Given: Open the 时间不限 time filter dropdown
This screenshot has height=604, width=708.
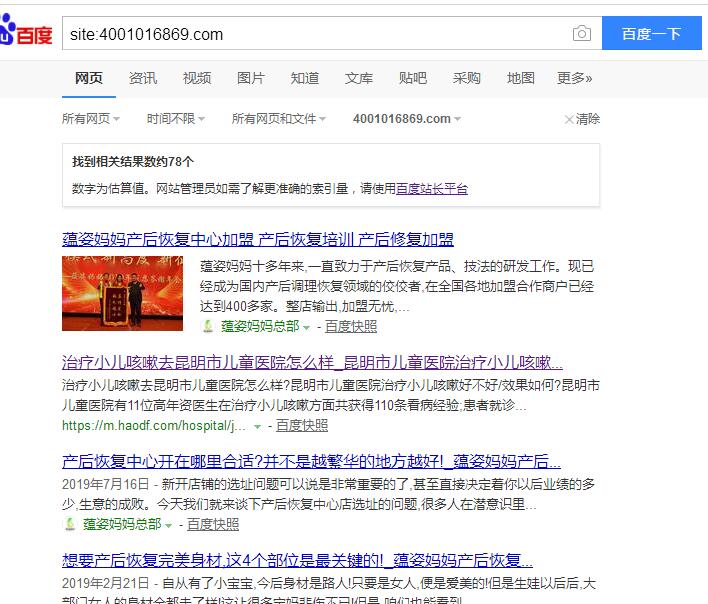Looking at the screenshot, I should 176,119.
